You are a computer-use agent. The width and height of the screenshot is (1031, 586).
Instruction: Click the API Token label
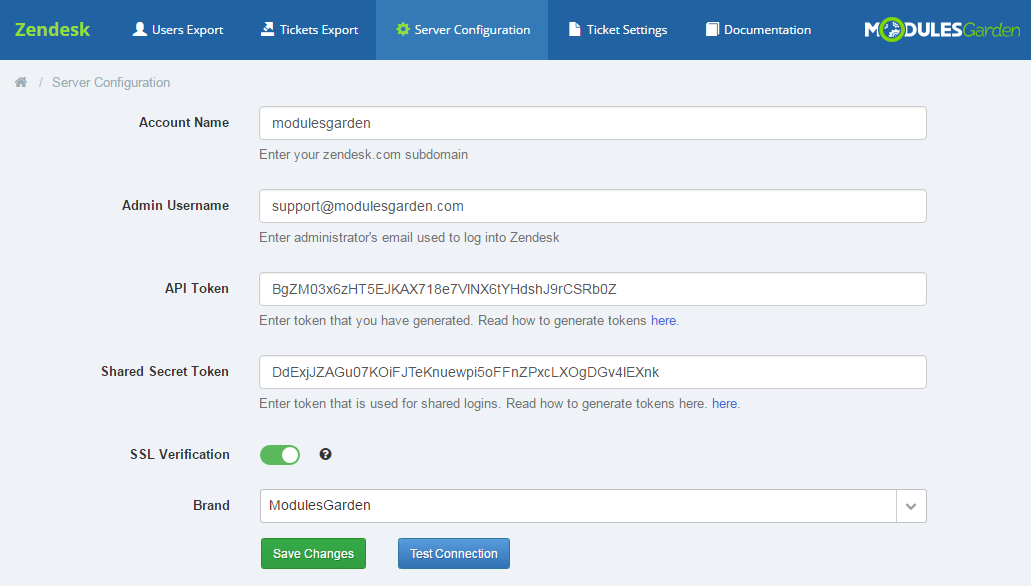(197, 288)
